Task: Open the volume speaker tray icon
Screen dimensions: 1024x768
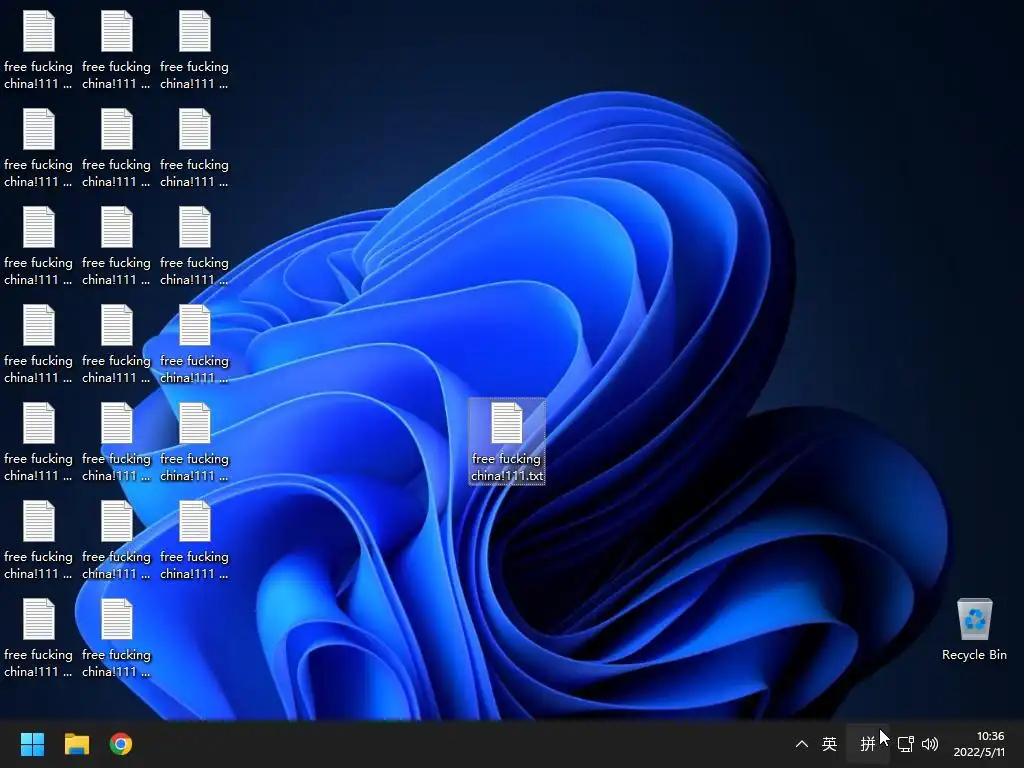Action: coord(930,744)
